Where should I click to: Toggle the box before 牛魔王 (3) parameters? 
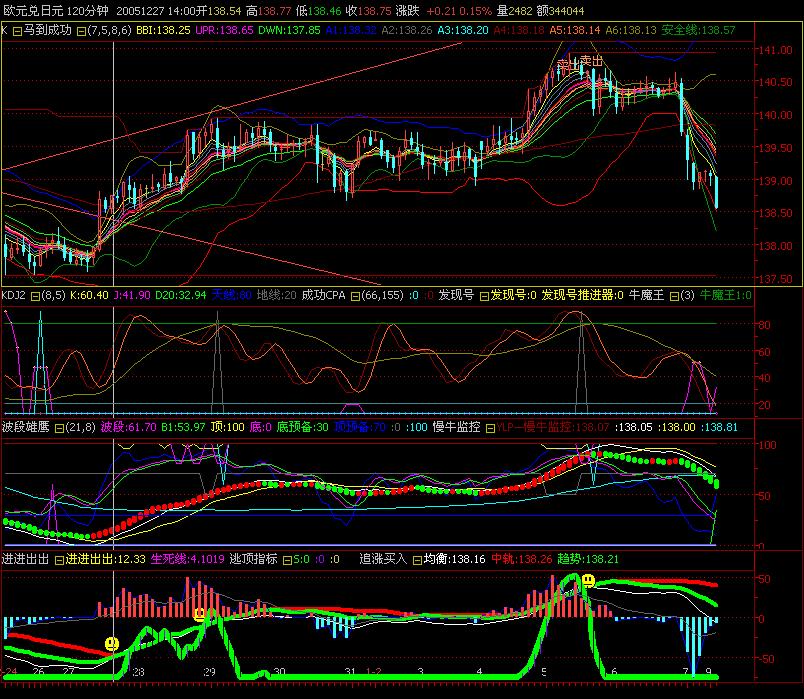(674, 295)
